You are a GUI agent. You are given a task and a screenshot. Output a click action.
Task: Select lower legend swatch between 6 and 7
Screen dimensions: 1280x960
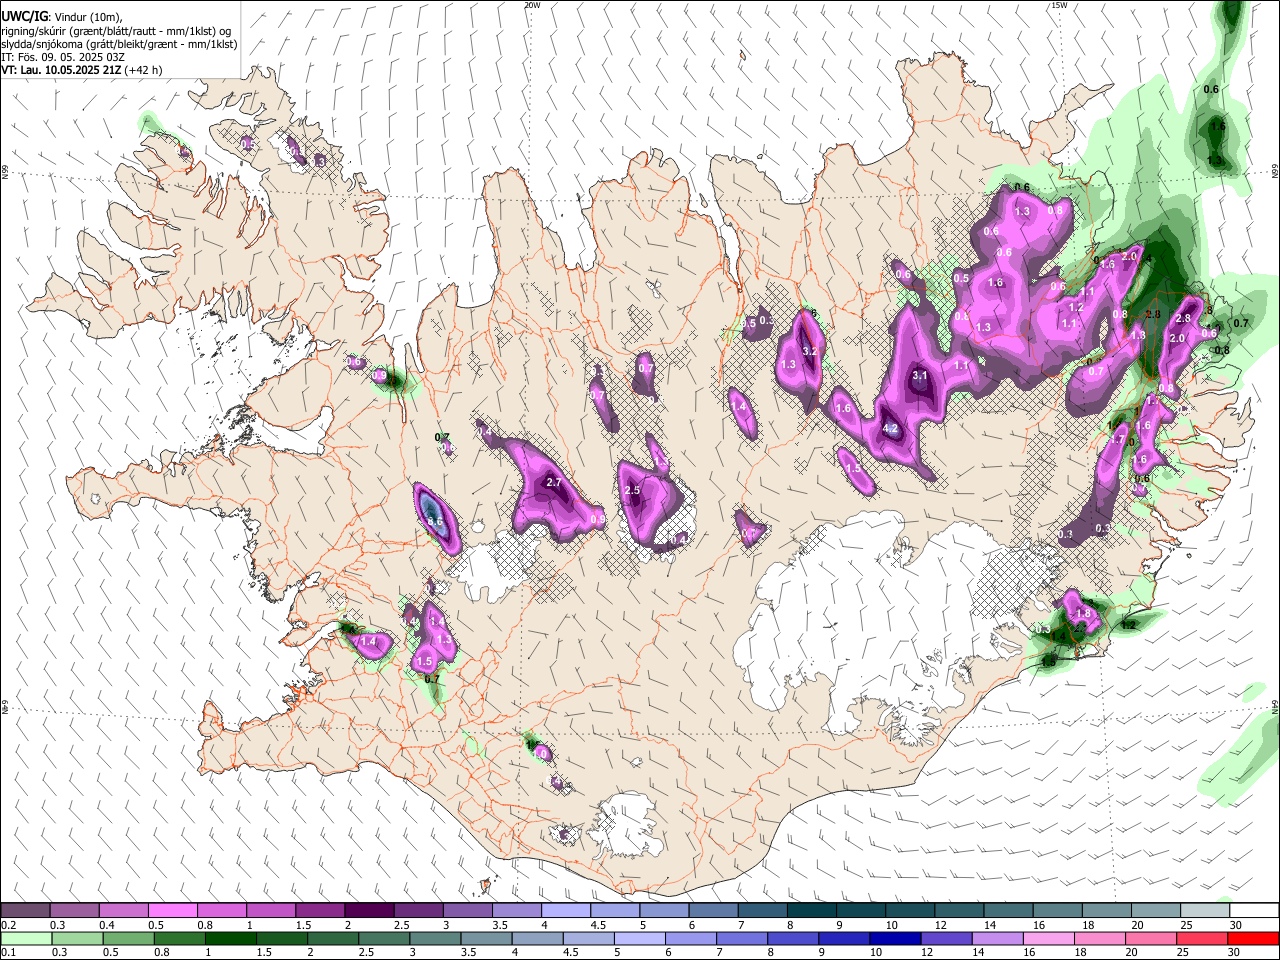pos(693,938)
